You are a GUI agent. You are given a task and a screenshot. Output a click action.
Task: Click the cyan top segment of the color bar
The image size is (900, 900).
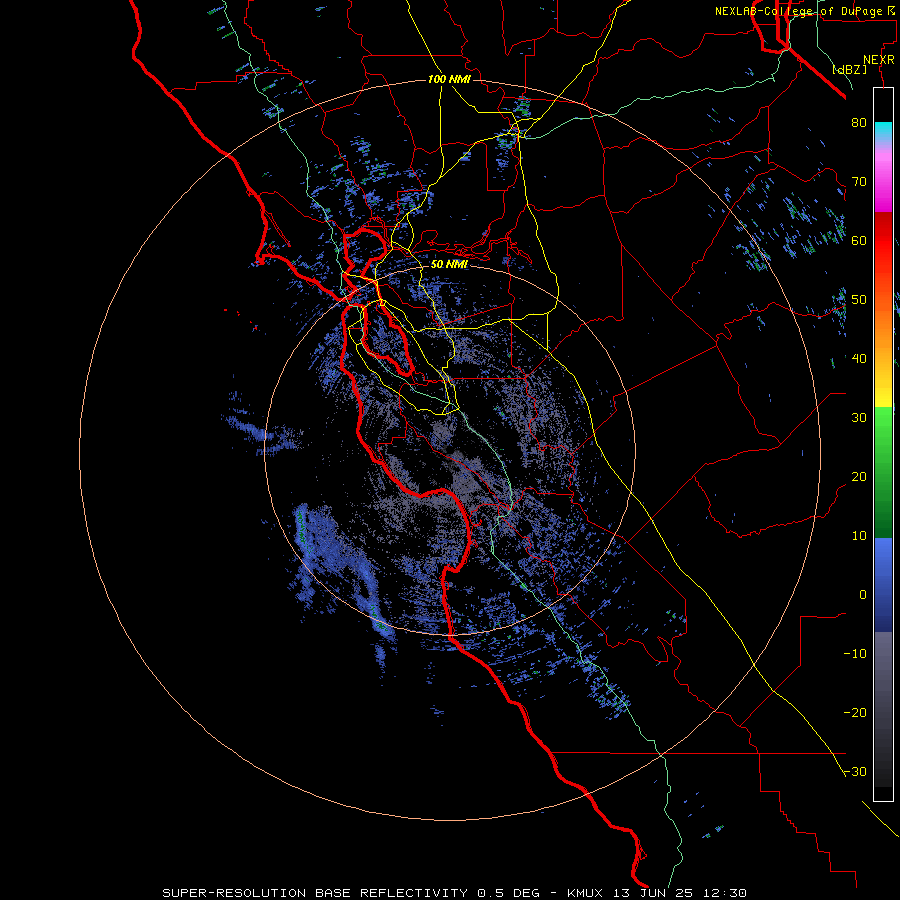pyautogui.click(x=883, y=131)
